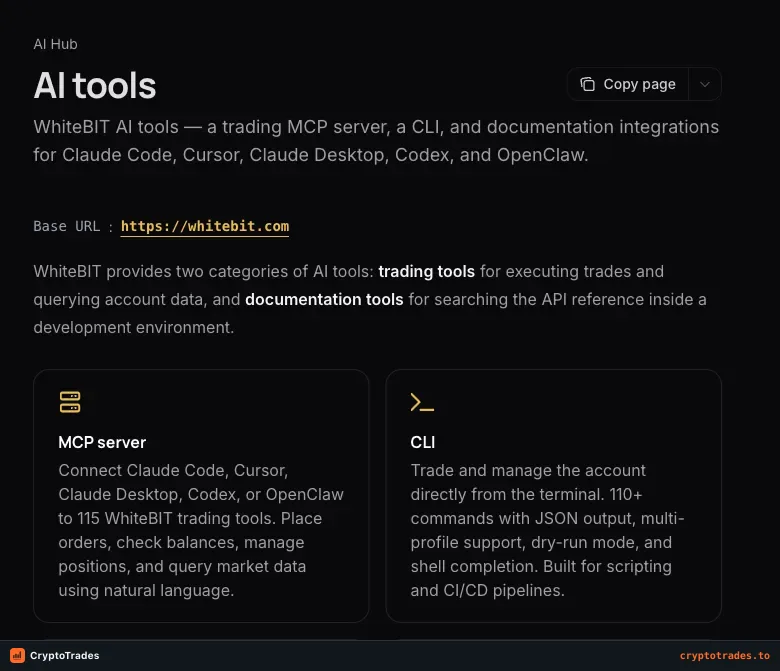
Task: Click the AI Hub breadcrumb label
Action: [55, 44]
